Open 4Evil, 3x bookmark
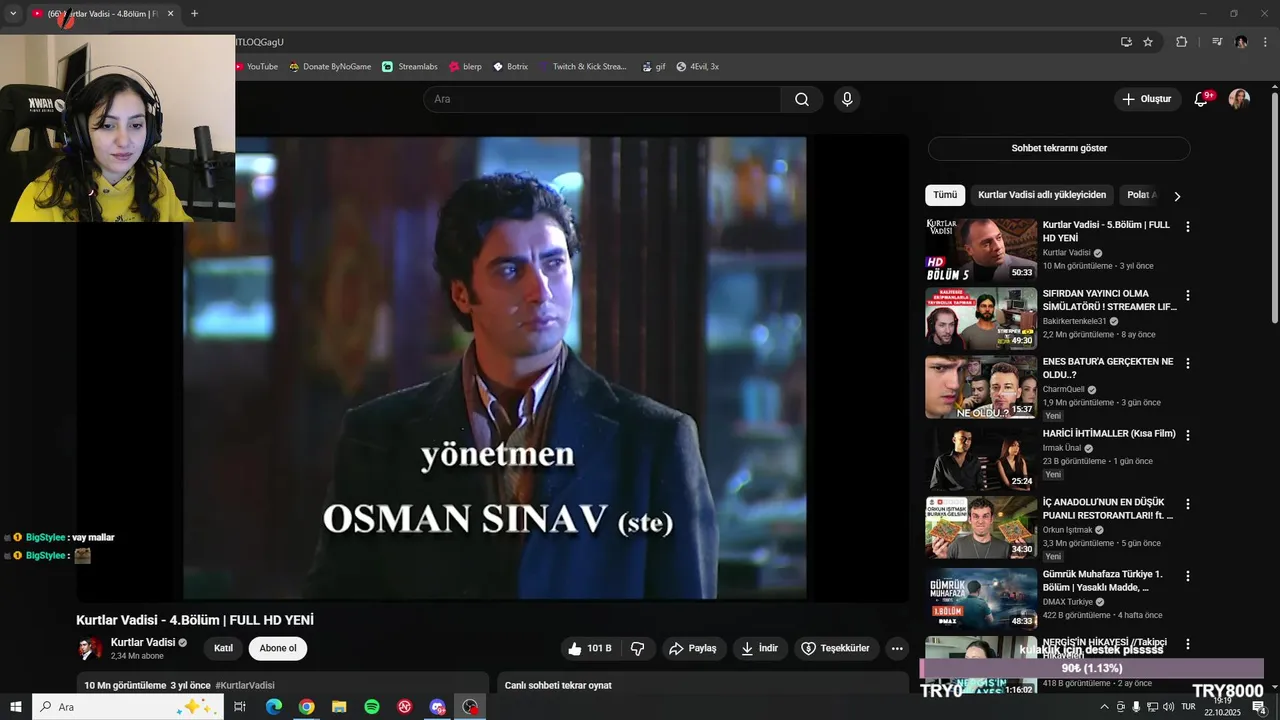The image size is (1280, 720). pyautogui.click(x=697, y=67)
